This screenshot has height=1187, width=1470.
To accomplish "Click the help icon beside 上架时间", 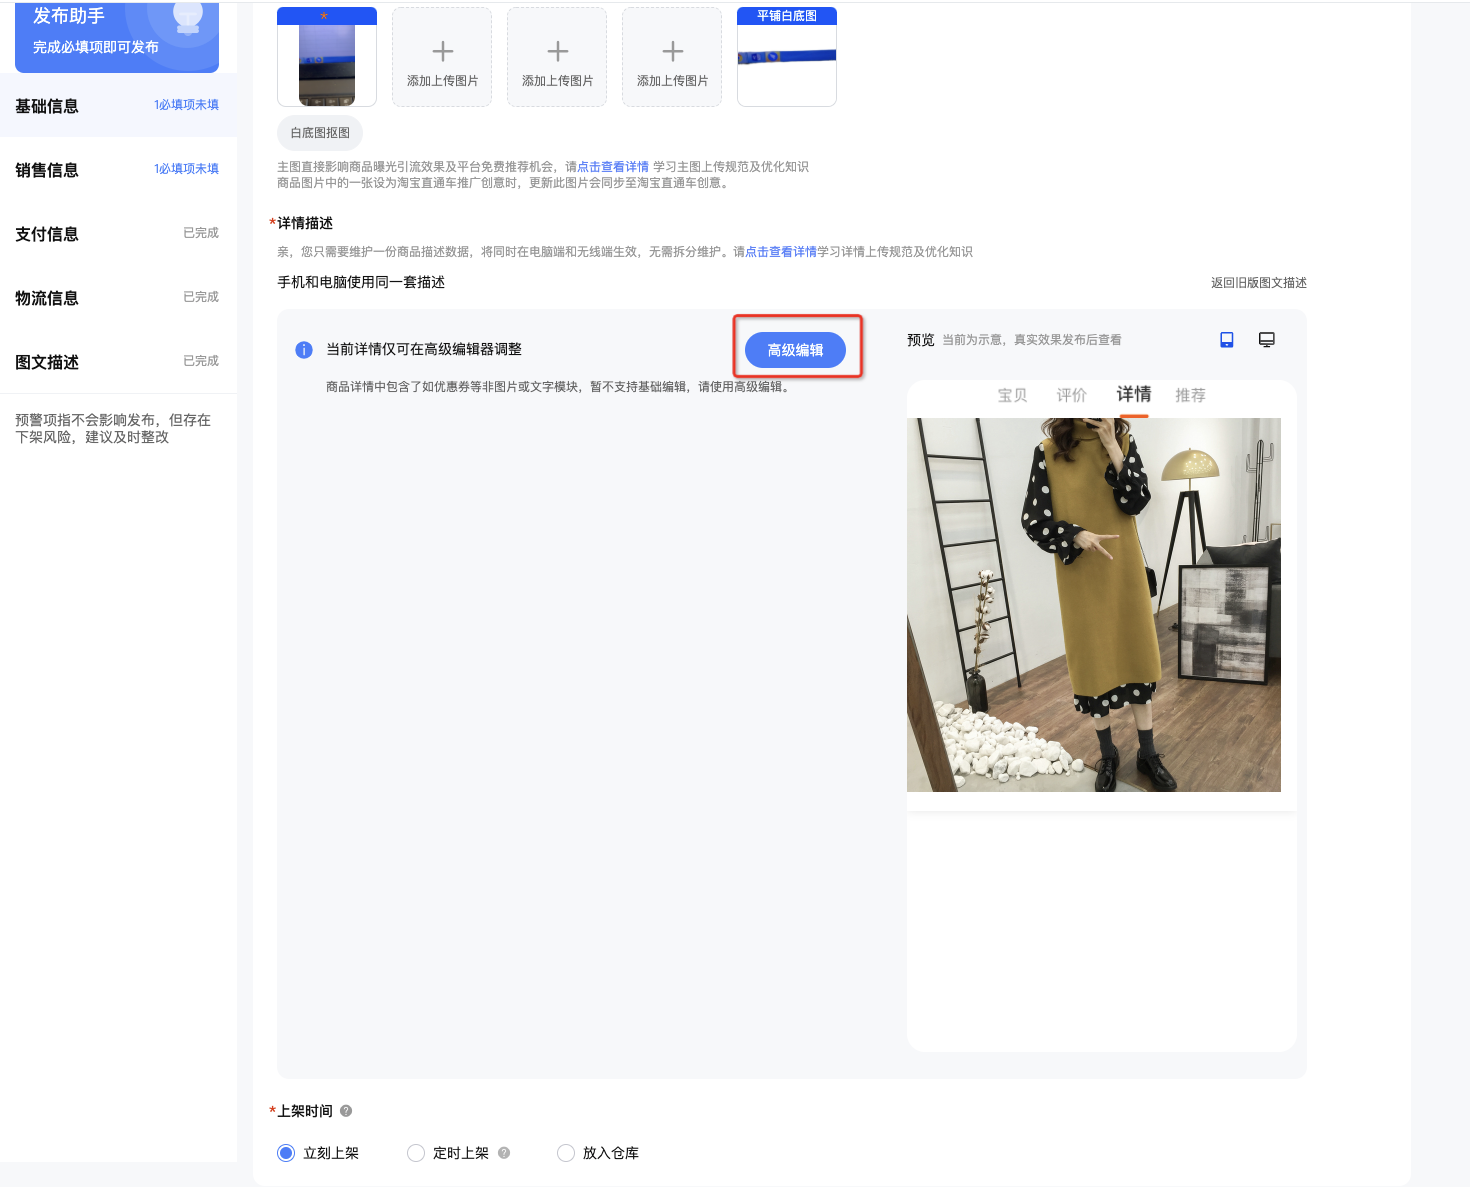I will pyautogui.click(x=346, y=1111).
